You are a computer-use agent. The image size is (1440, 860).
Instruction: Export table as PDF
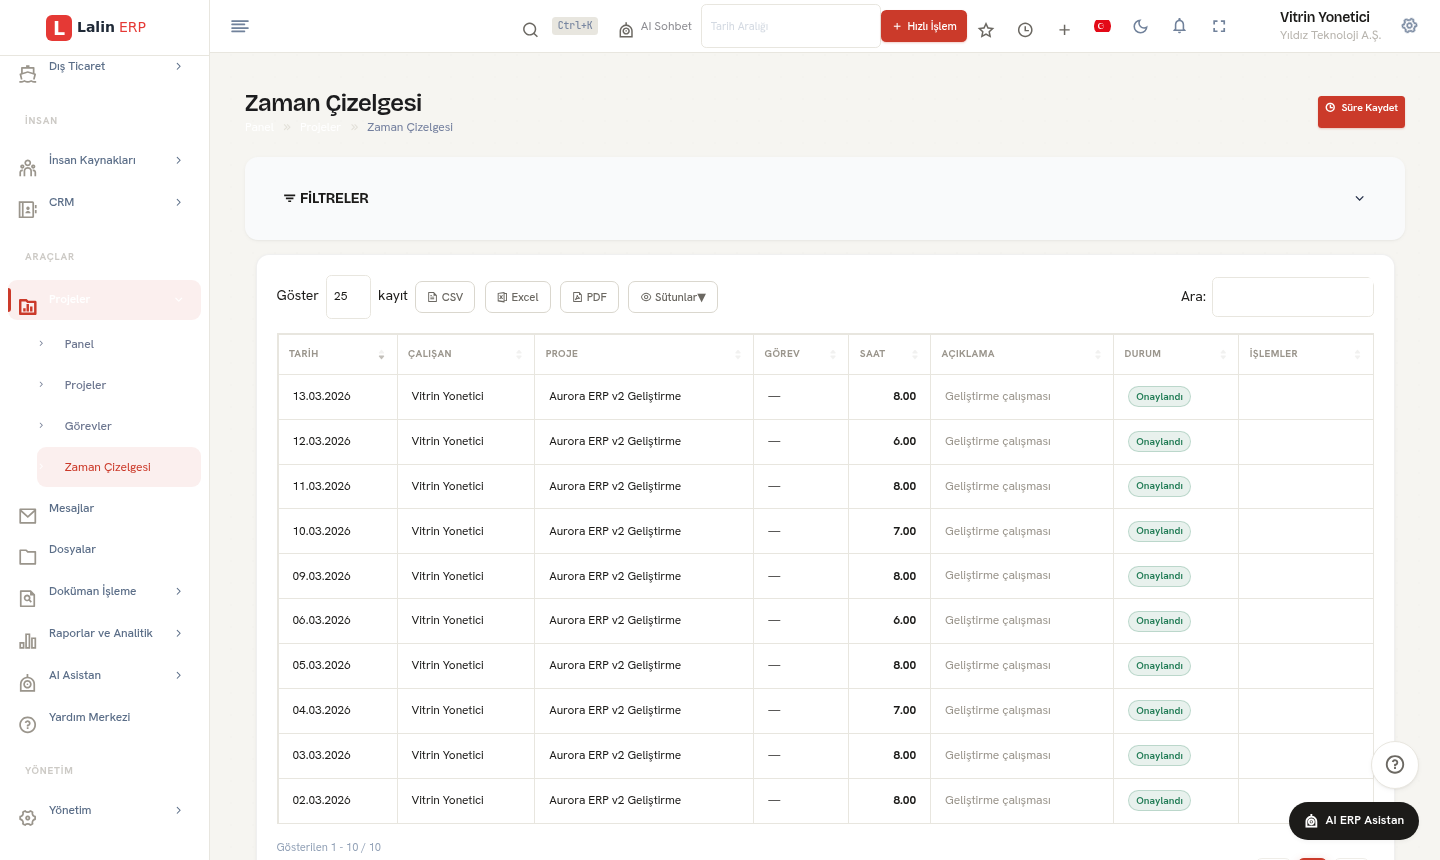[590, 297]
